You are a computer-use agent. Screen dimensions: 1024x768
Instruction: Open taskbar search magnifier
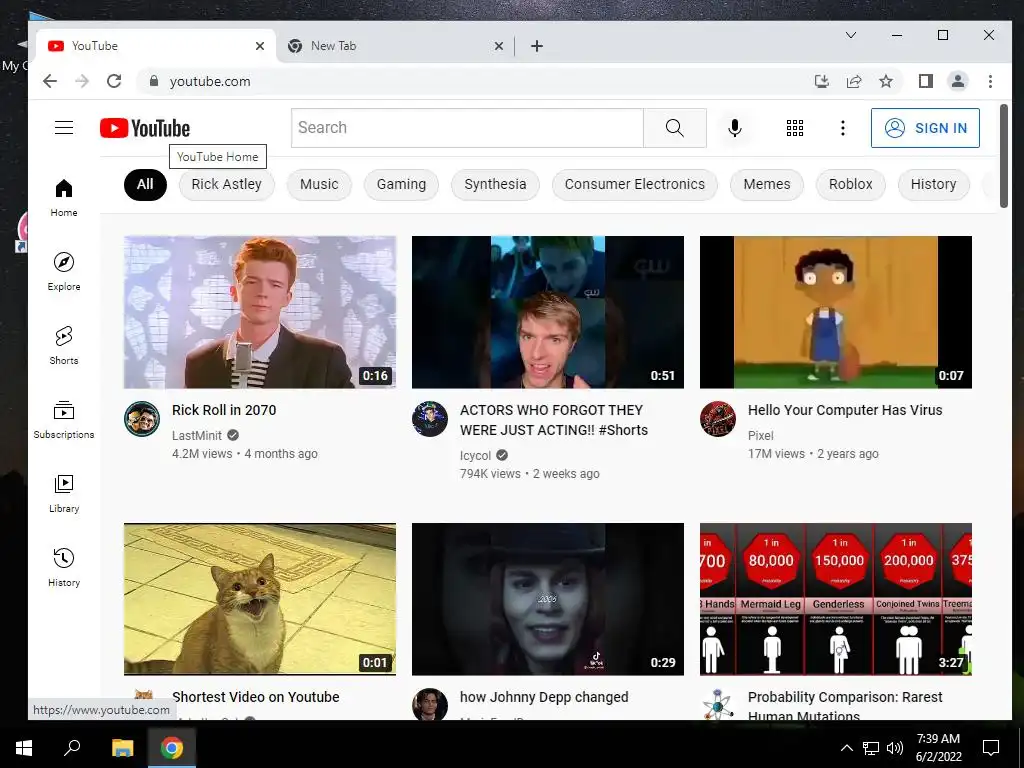pyautogui.click(x=72, y=748)
